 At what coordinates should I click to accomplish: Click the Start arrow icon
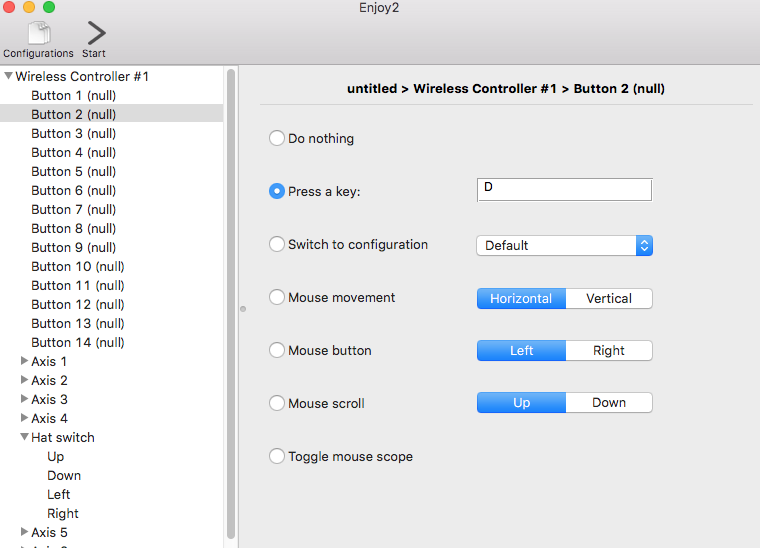(96, 33)
